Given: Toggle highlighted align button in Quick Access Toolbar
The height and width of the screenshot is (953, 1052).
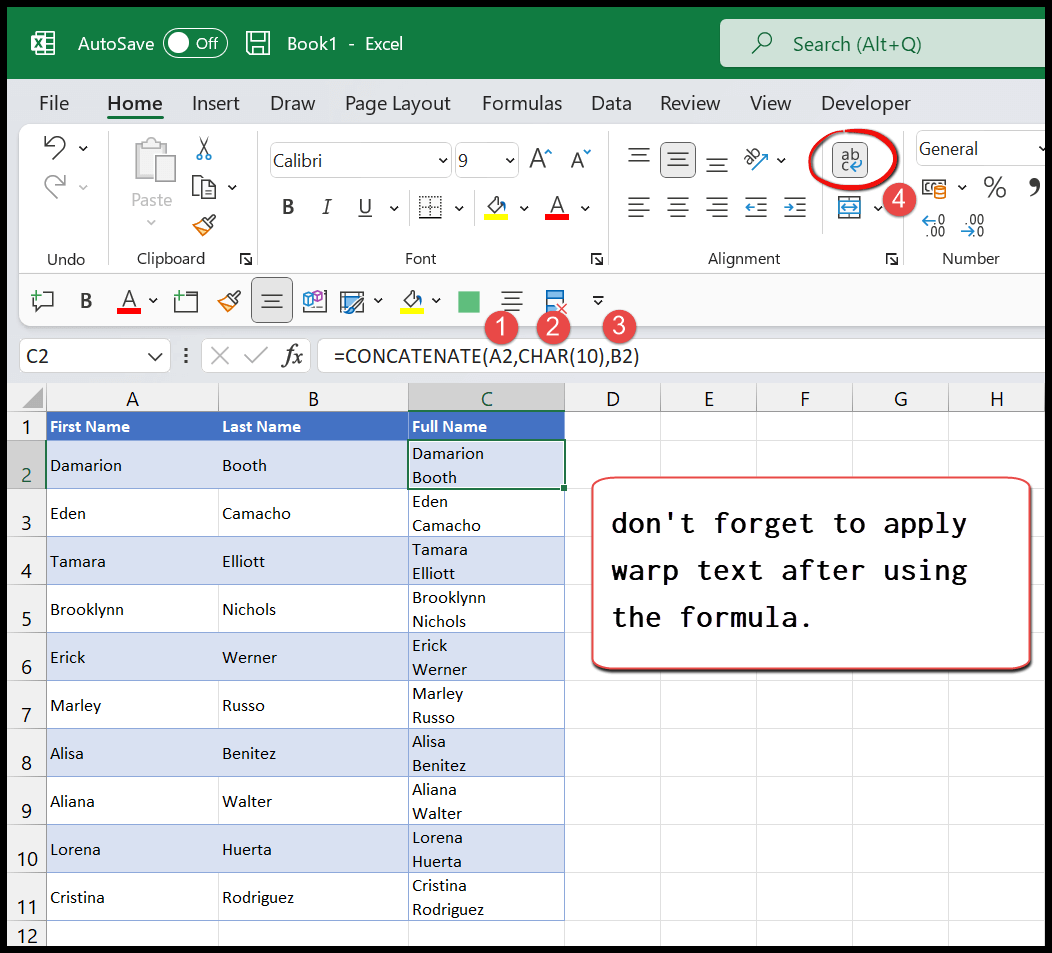Looking at the screenshot, I should [x=272, y=300].
